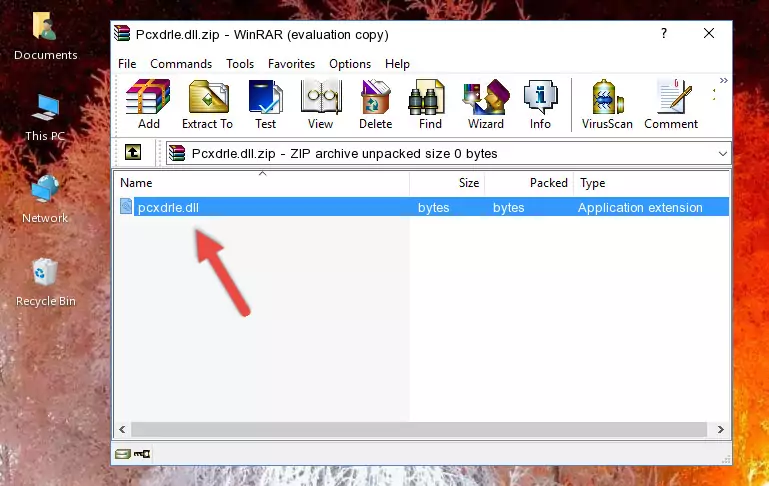The height and width of the screenshot is (486, 769).
Task: Launch the Wizard tool
Action: pyautogui.click(x=486, y=104)
